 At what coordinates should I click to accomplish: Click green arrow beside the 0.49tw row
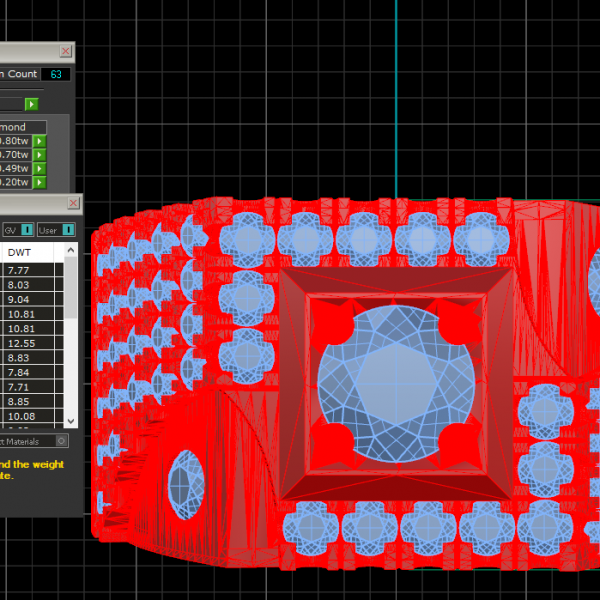point(40,169)
